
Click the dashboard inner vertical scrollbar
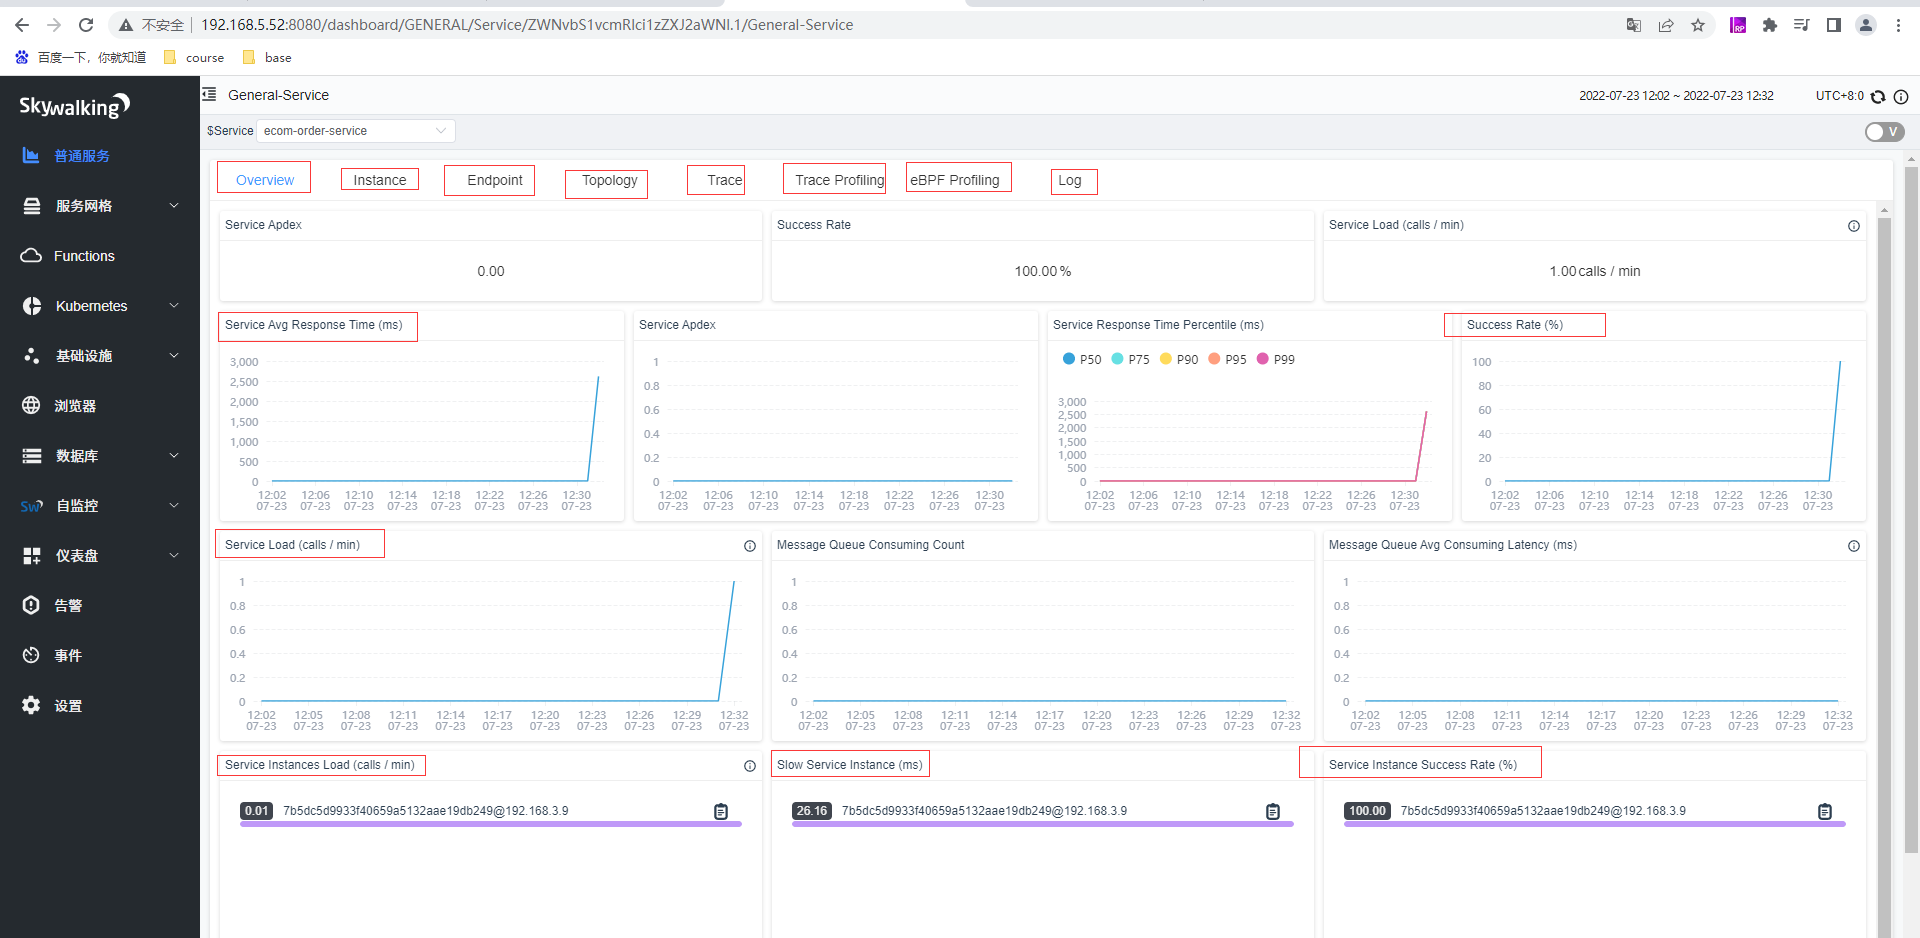pyautogui.click(x=1884, y=578)
